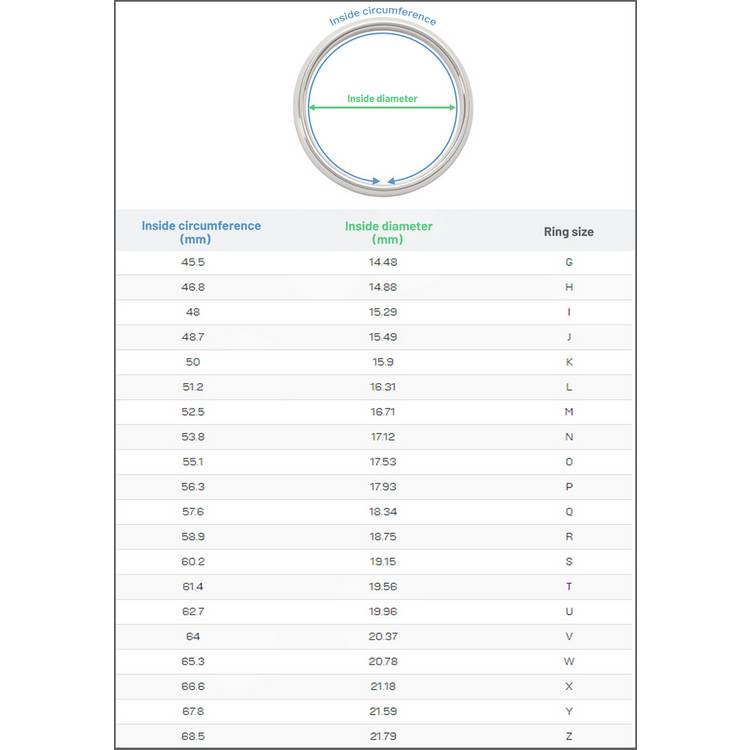
Task: Select ring size H
Action: (569, 287)
